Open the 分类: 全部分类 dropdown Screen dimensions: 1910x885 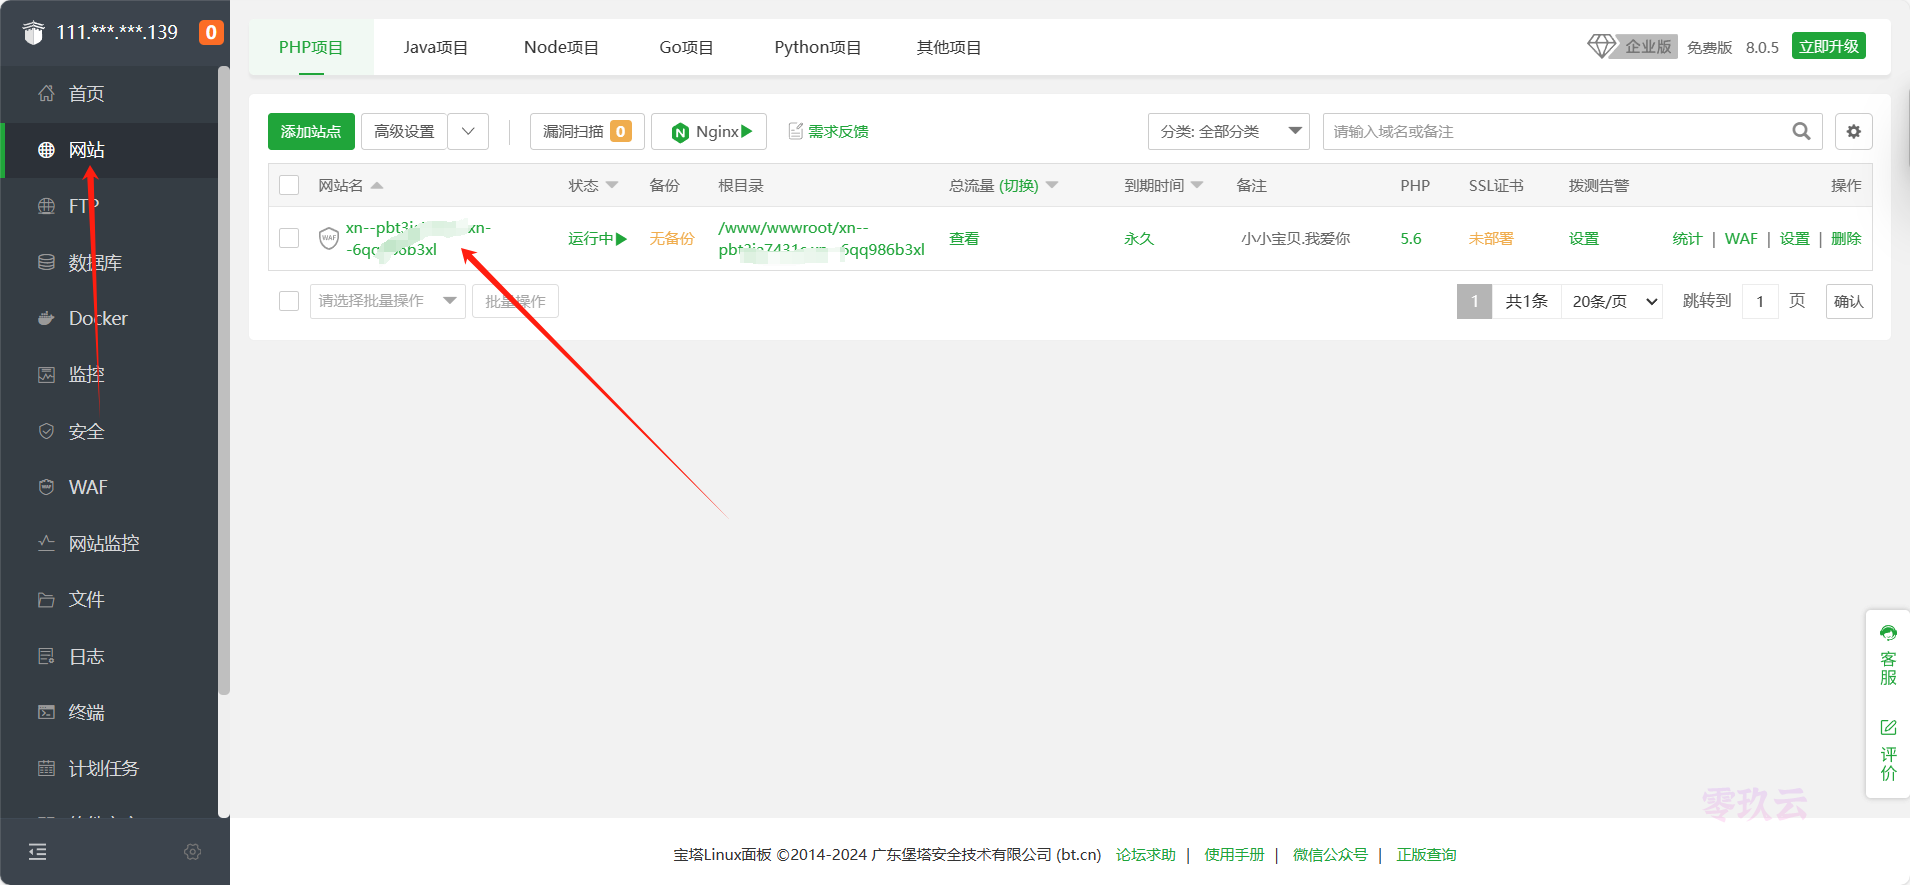pyautogui.click(x=1229, y=131)
